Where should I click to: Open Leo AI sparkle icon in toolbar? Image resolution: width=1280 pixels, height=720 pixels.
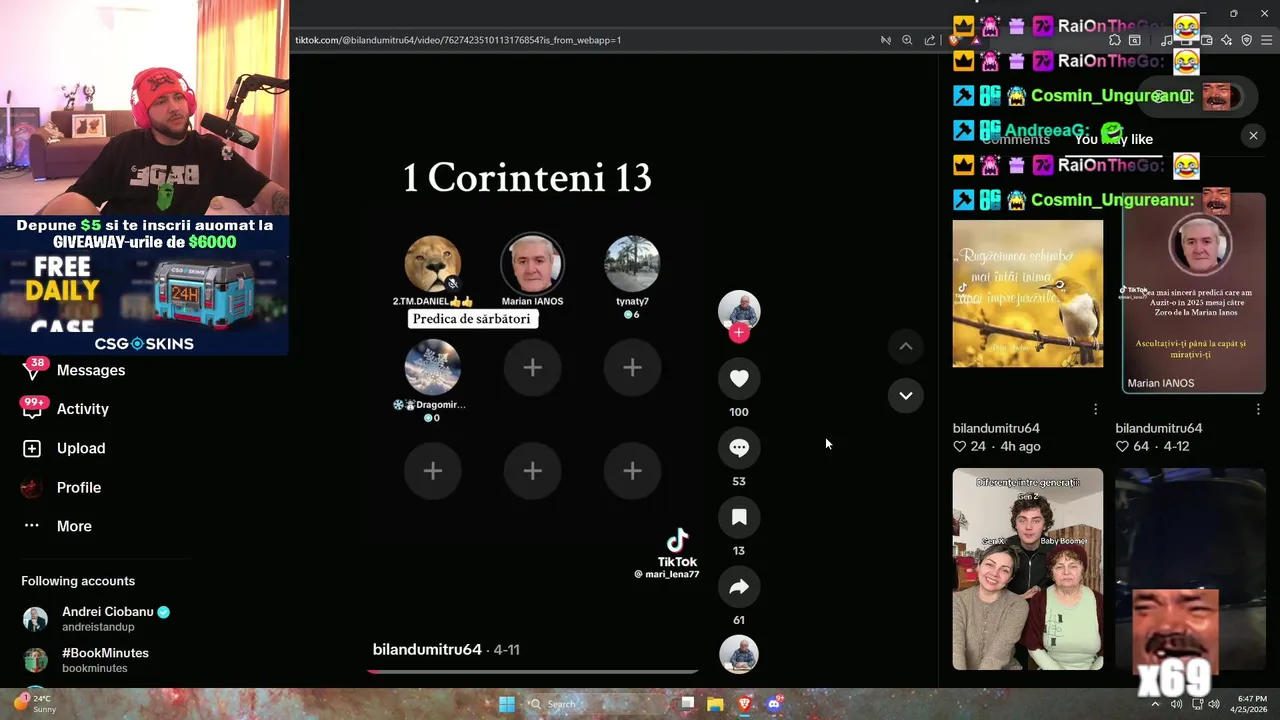coord(1227,40)
